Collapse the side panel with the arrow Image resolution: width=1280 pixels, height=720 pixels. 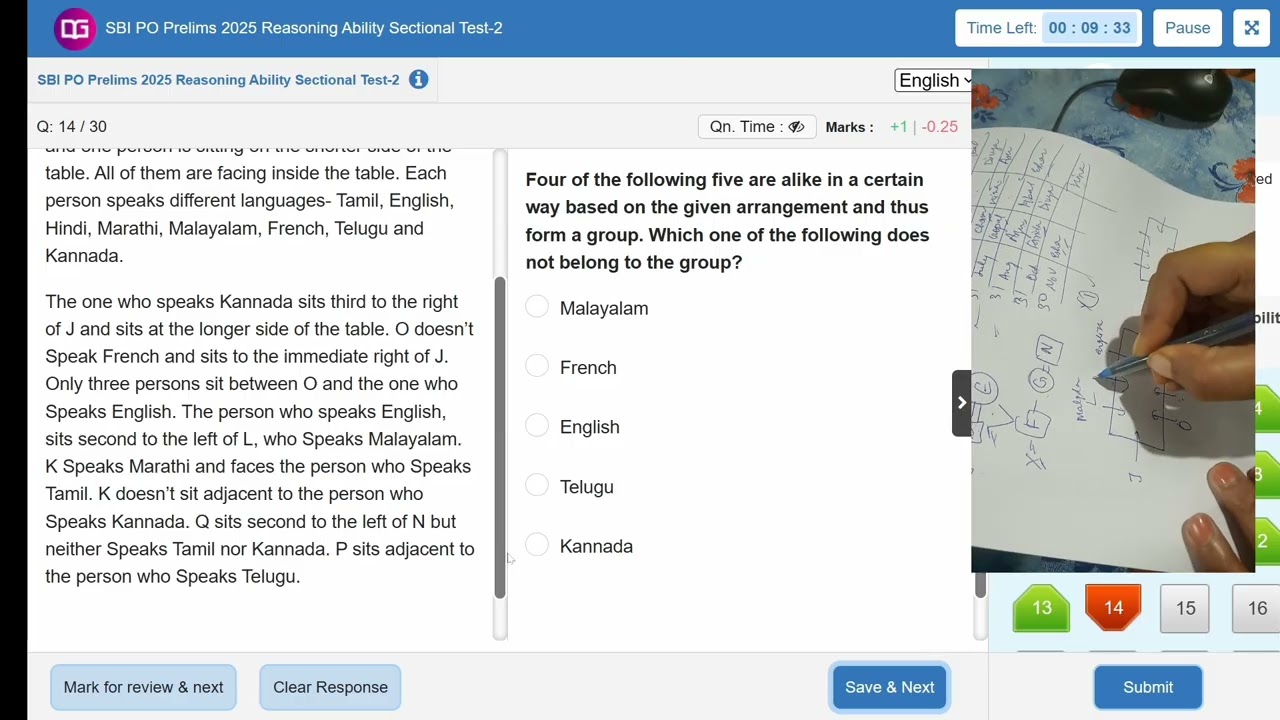pos(962,403)
